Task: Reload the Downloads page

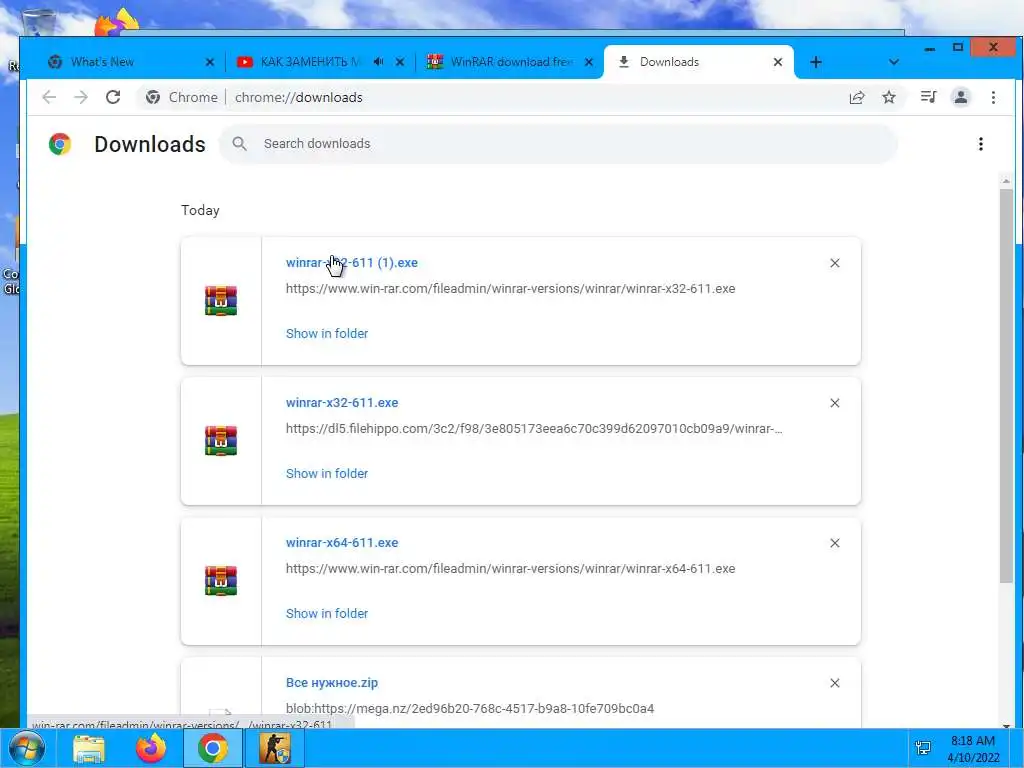Action: [x=113, y=97]
